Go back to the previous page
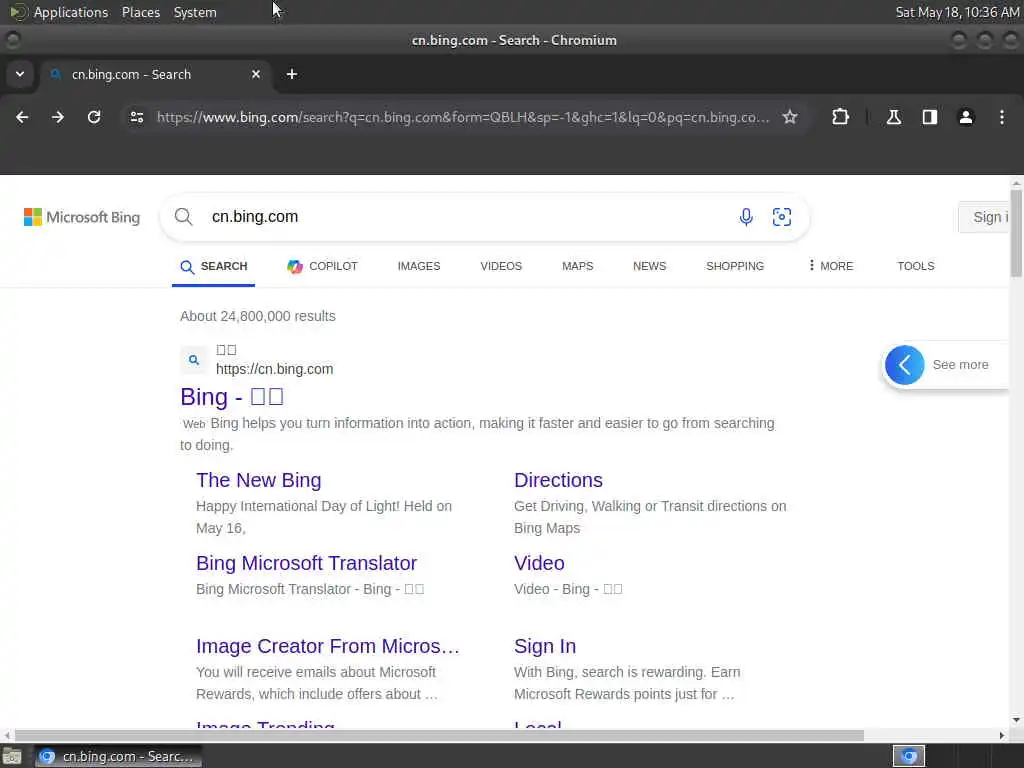 [x=22, y=117]
